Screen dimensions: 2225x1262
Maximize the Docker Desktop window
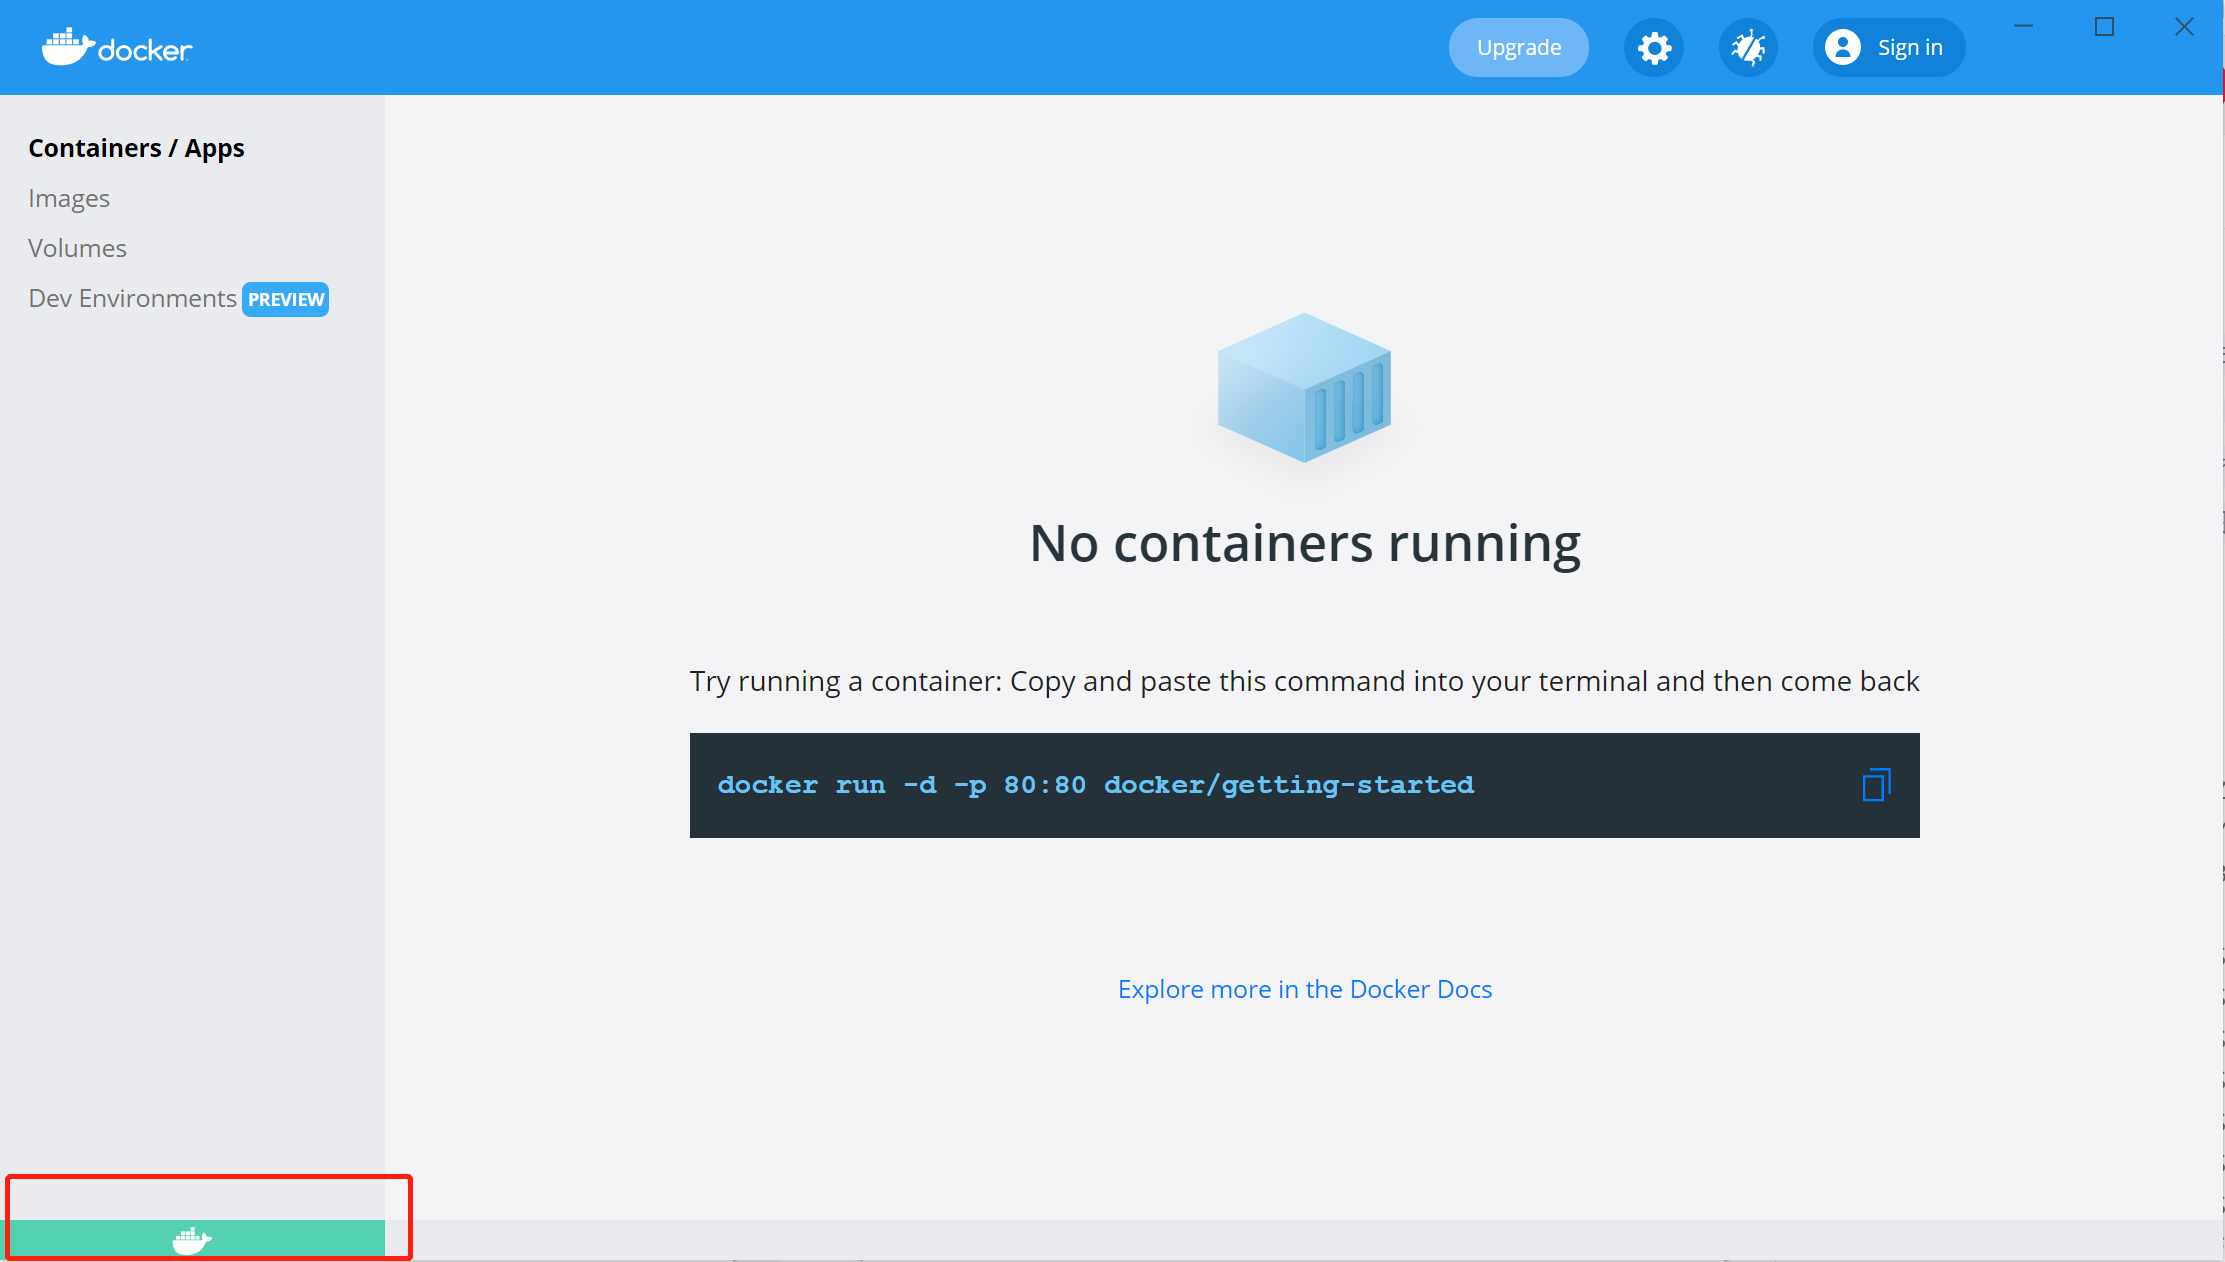[x=2104, y=27]
